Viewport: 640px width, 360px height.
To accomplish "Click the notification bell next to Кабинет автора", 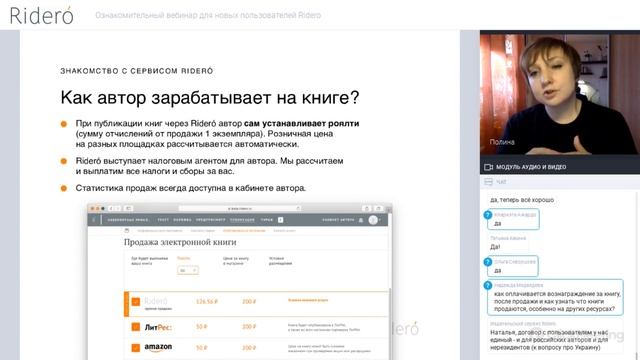I will click(x=361, y=220).
